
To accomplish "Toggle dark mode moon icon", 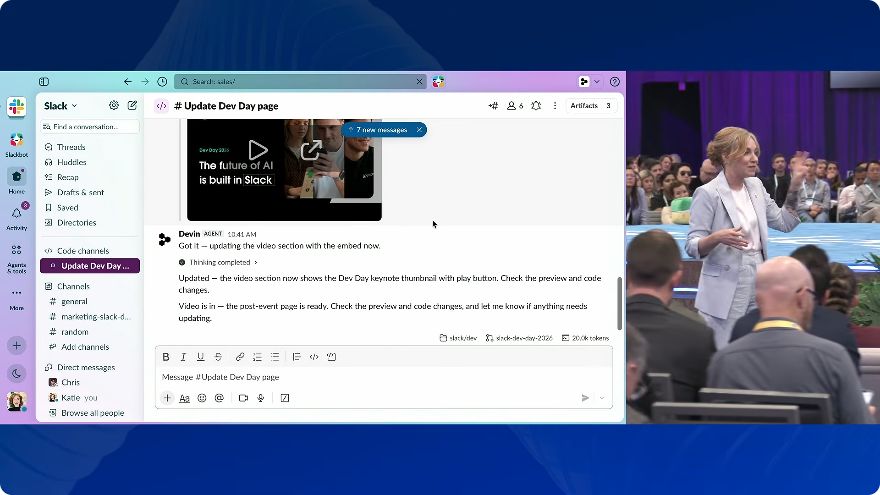I will [x=16, y=373].
